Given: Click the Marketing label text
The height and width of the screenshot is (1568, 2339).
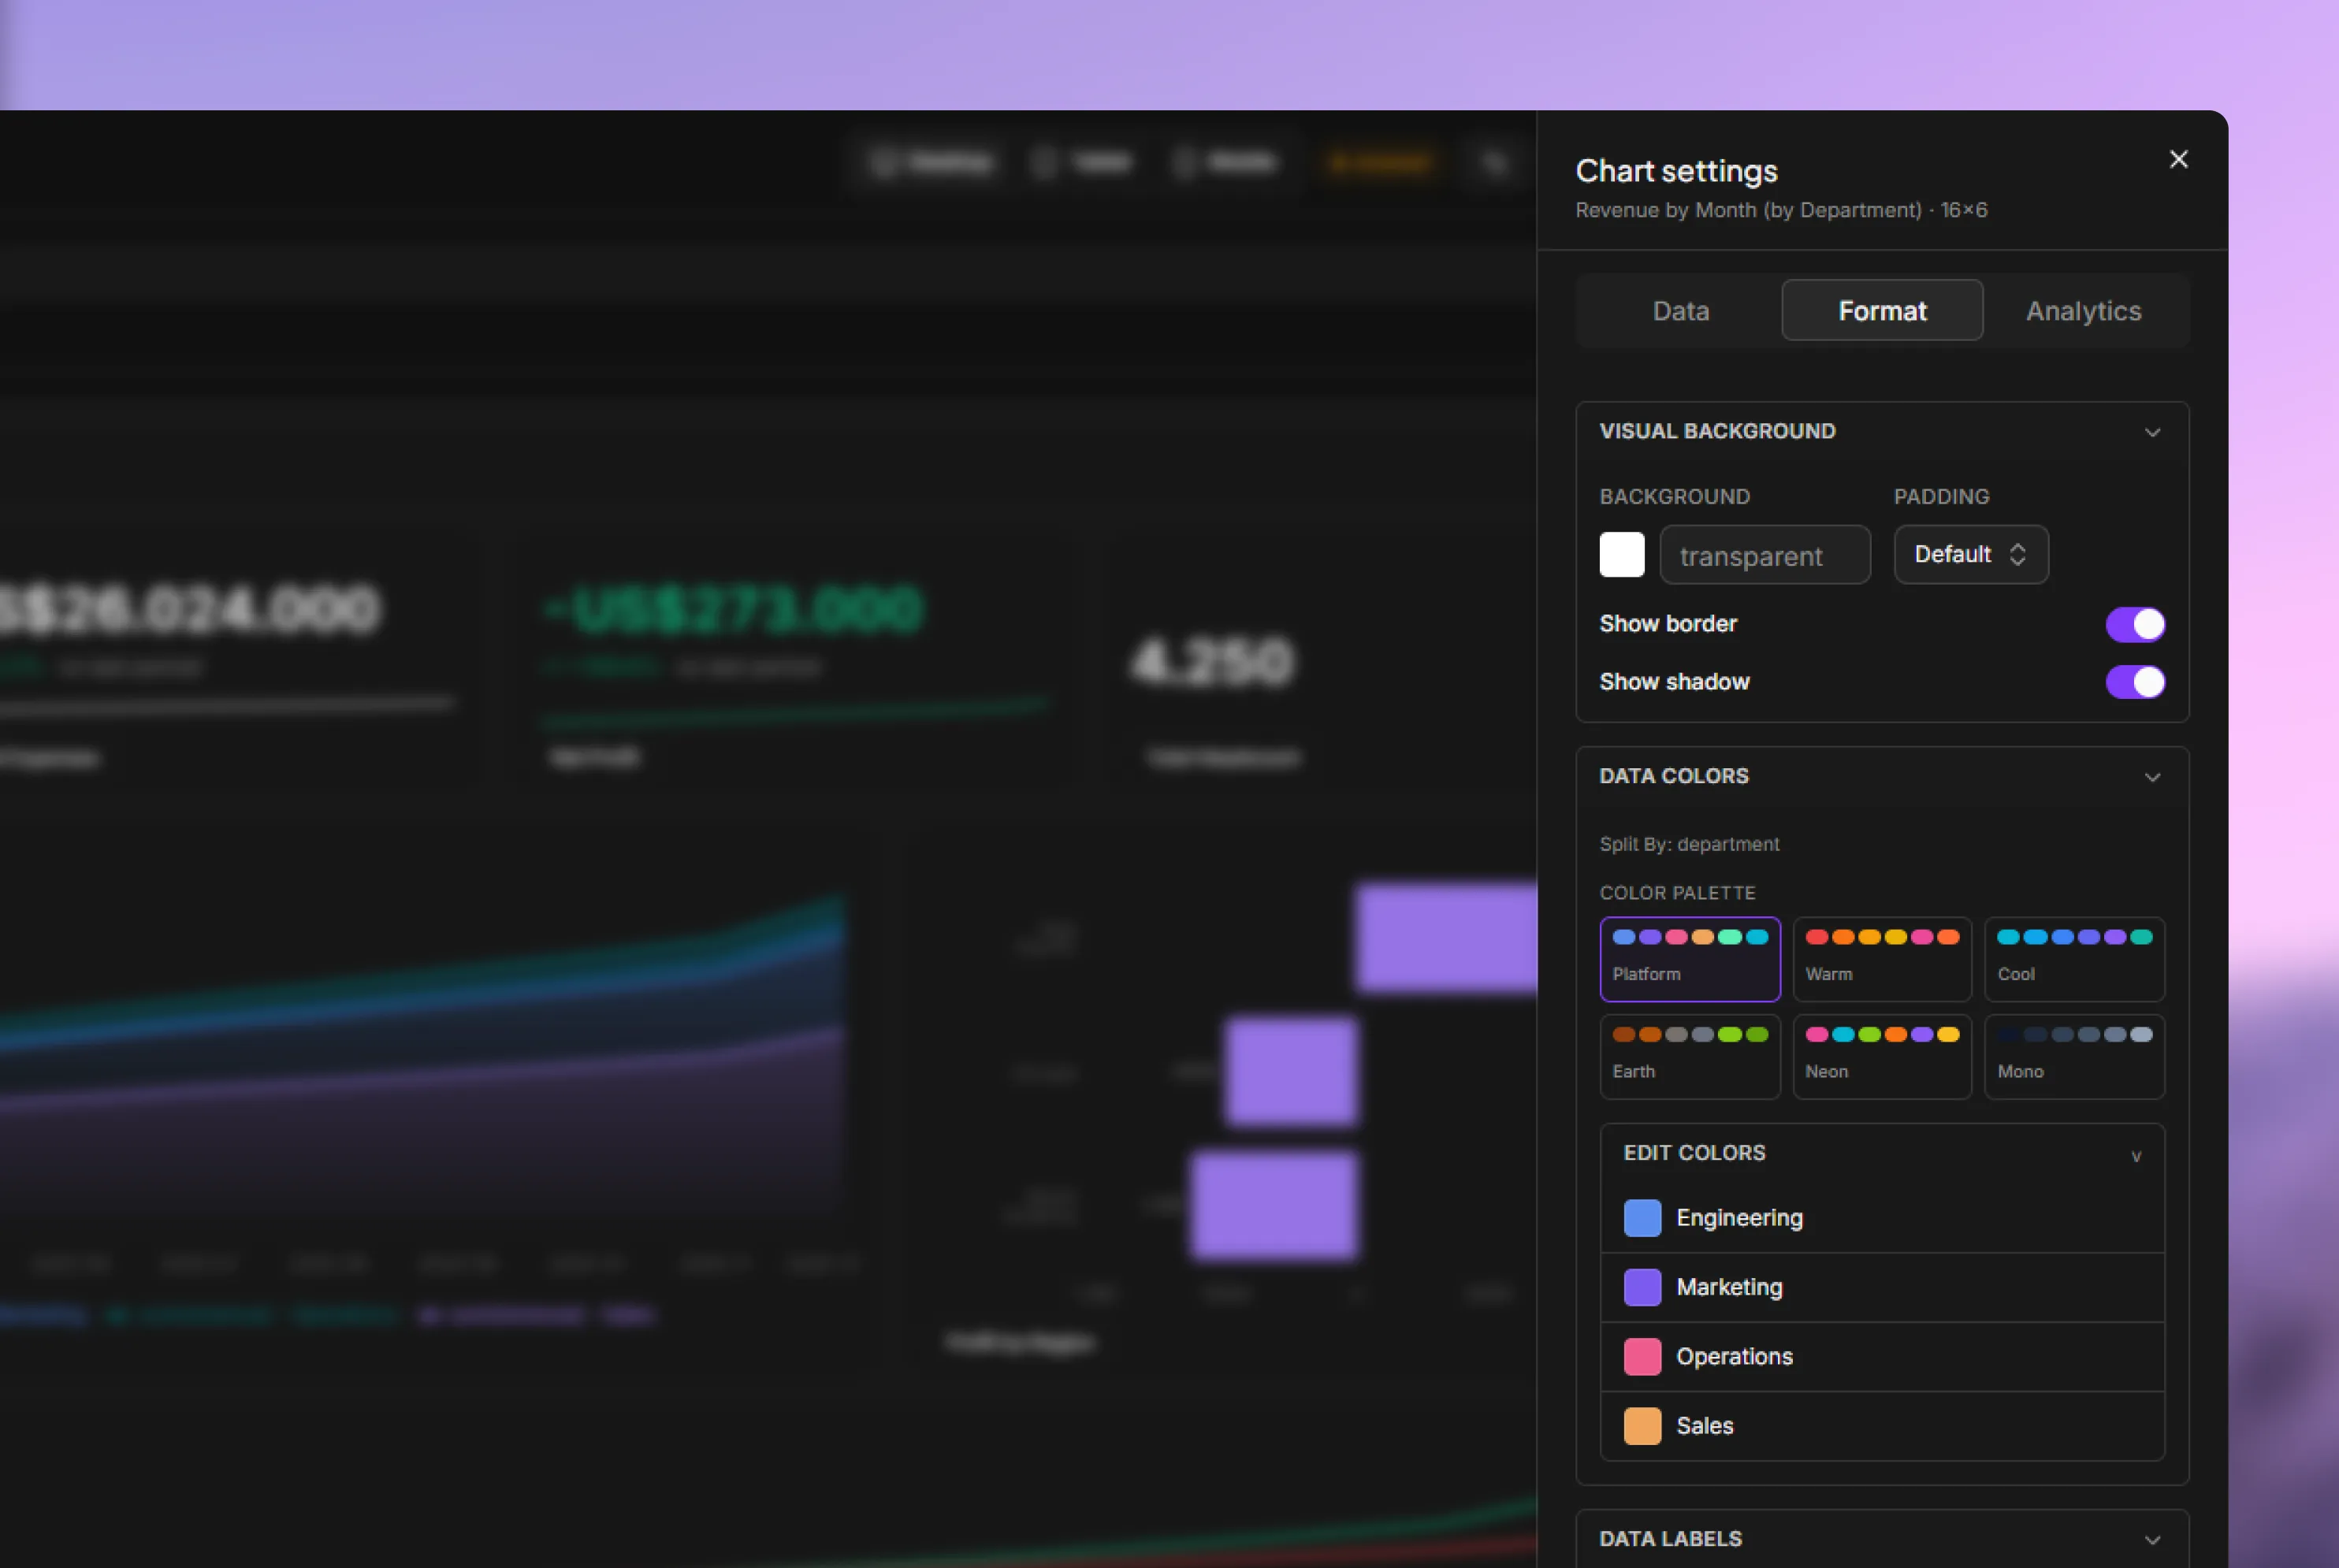Looking at the screenshot, I should click(1729, 1287).
